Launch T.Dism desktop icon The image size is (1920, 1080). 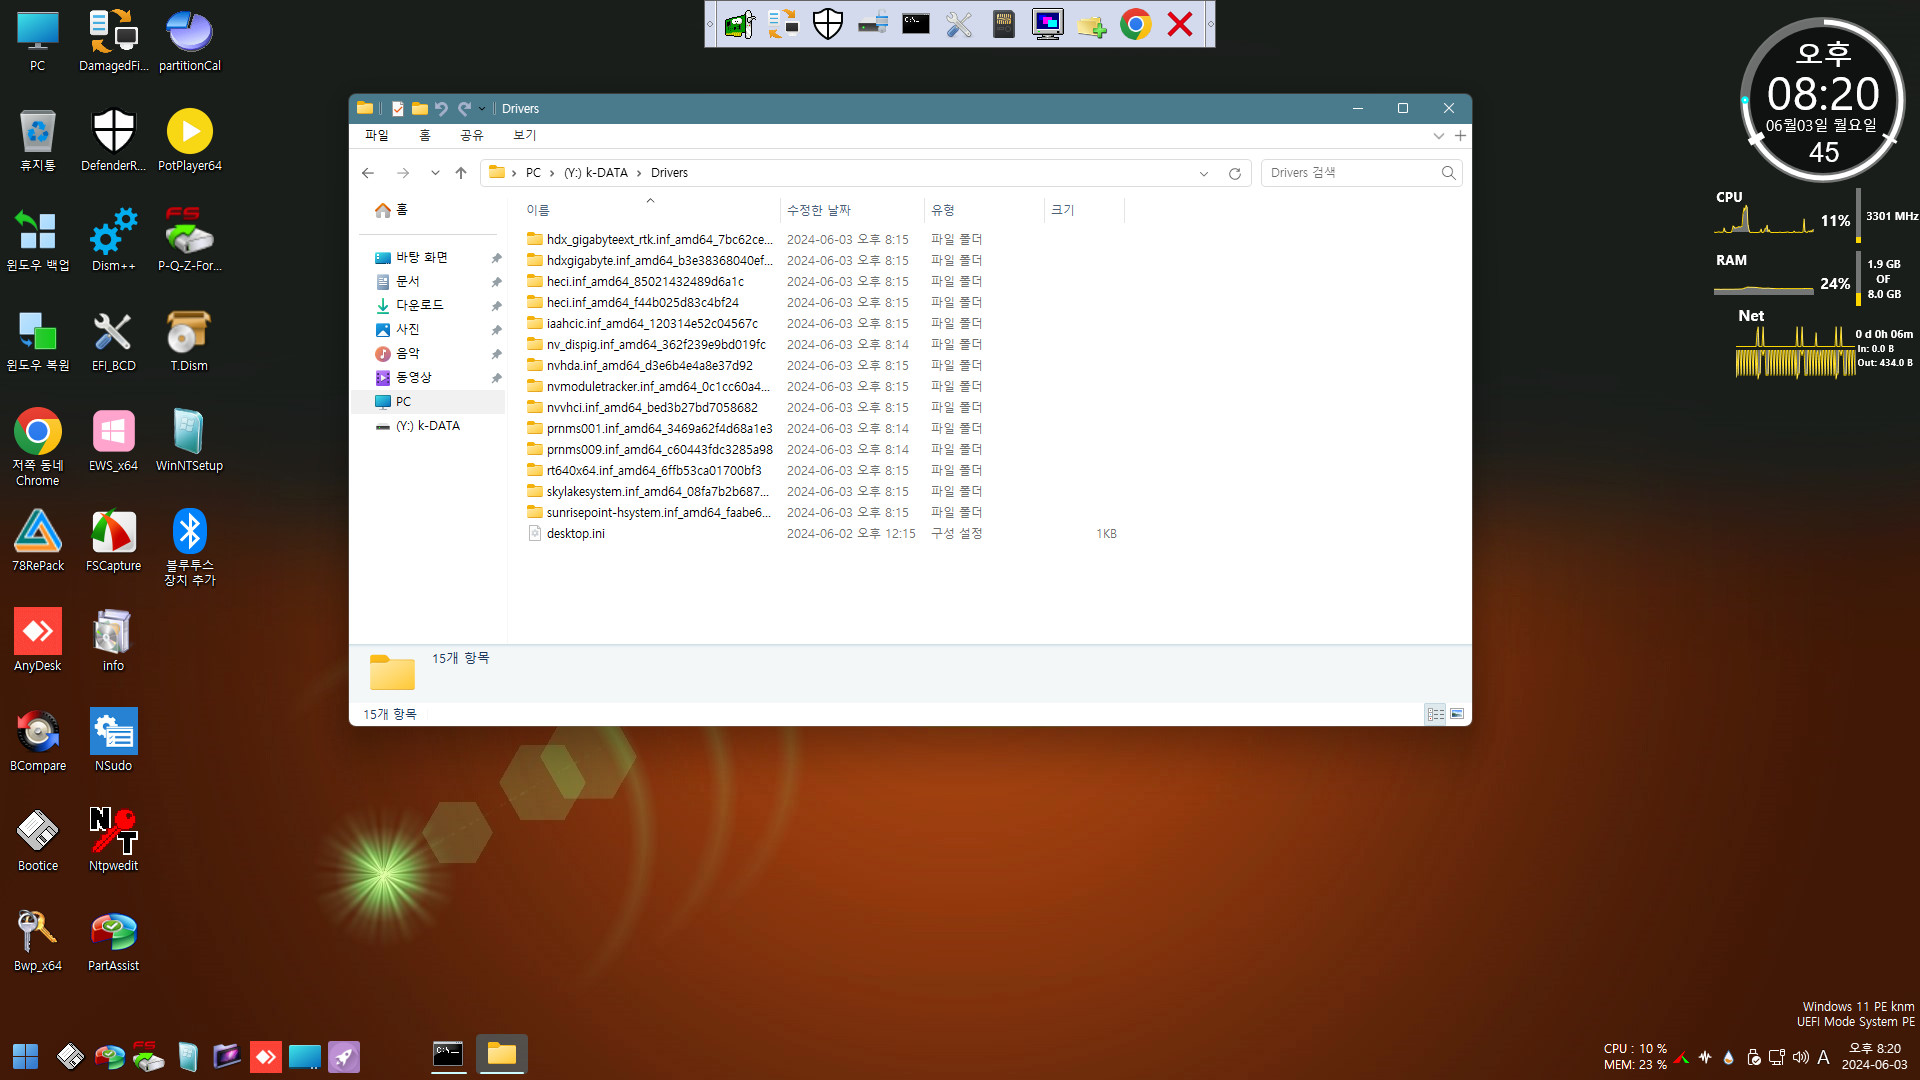point(189,340)
